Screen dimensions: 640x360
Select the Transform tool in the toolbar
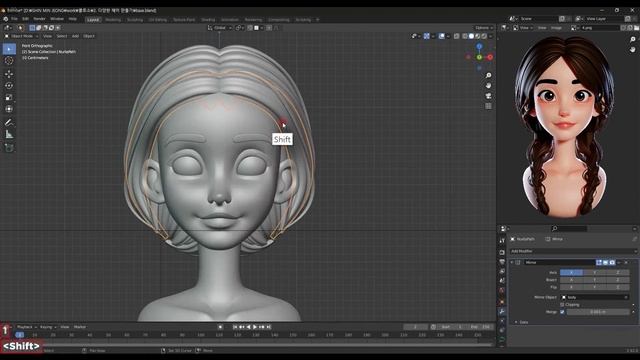tap(9, 109)
